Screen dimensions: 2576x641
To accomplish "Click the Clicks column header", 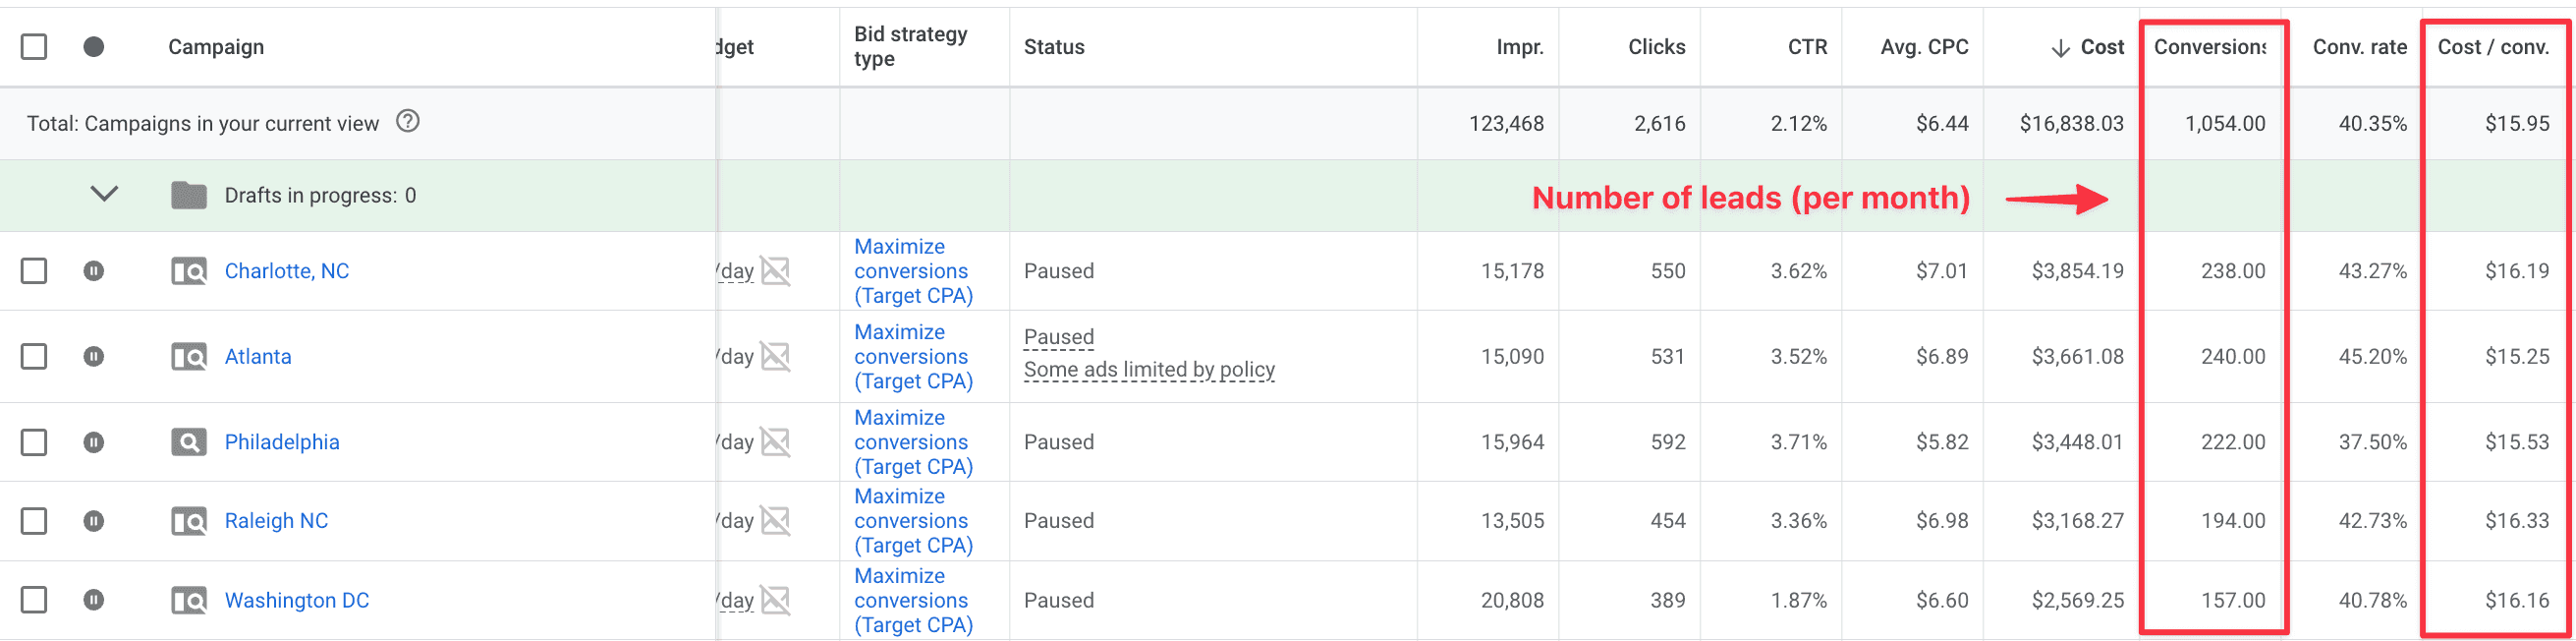I will (1656, 46).
